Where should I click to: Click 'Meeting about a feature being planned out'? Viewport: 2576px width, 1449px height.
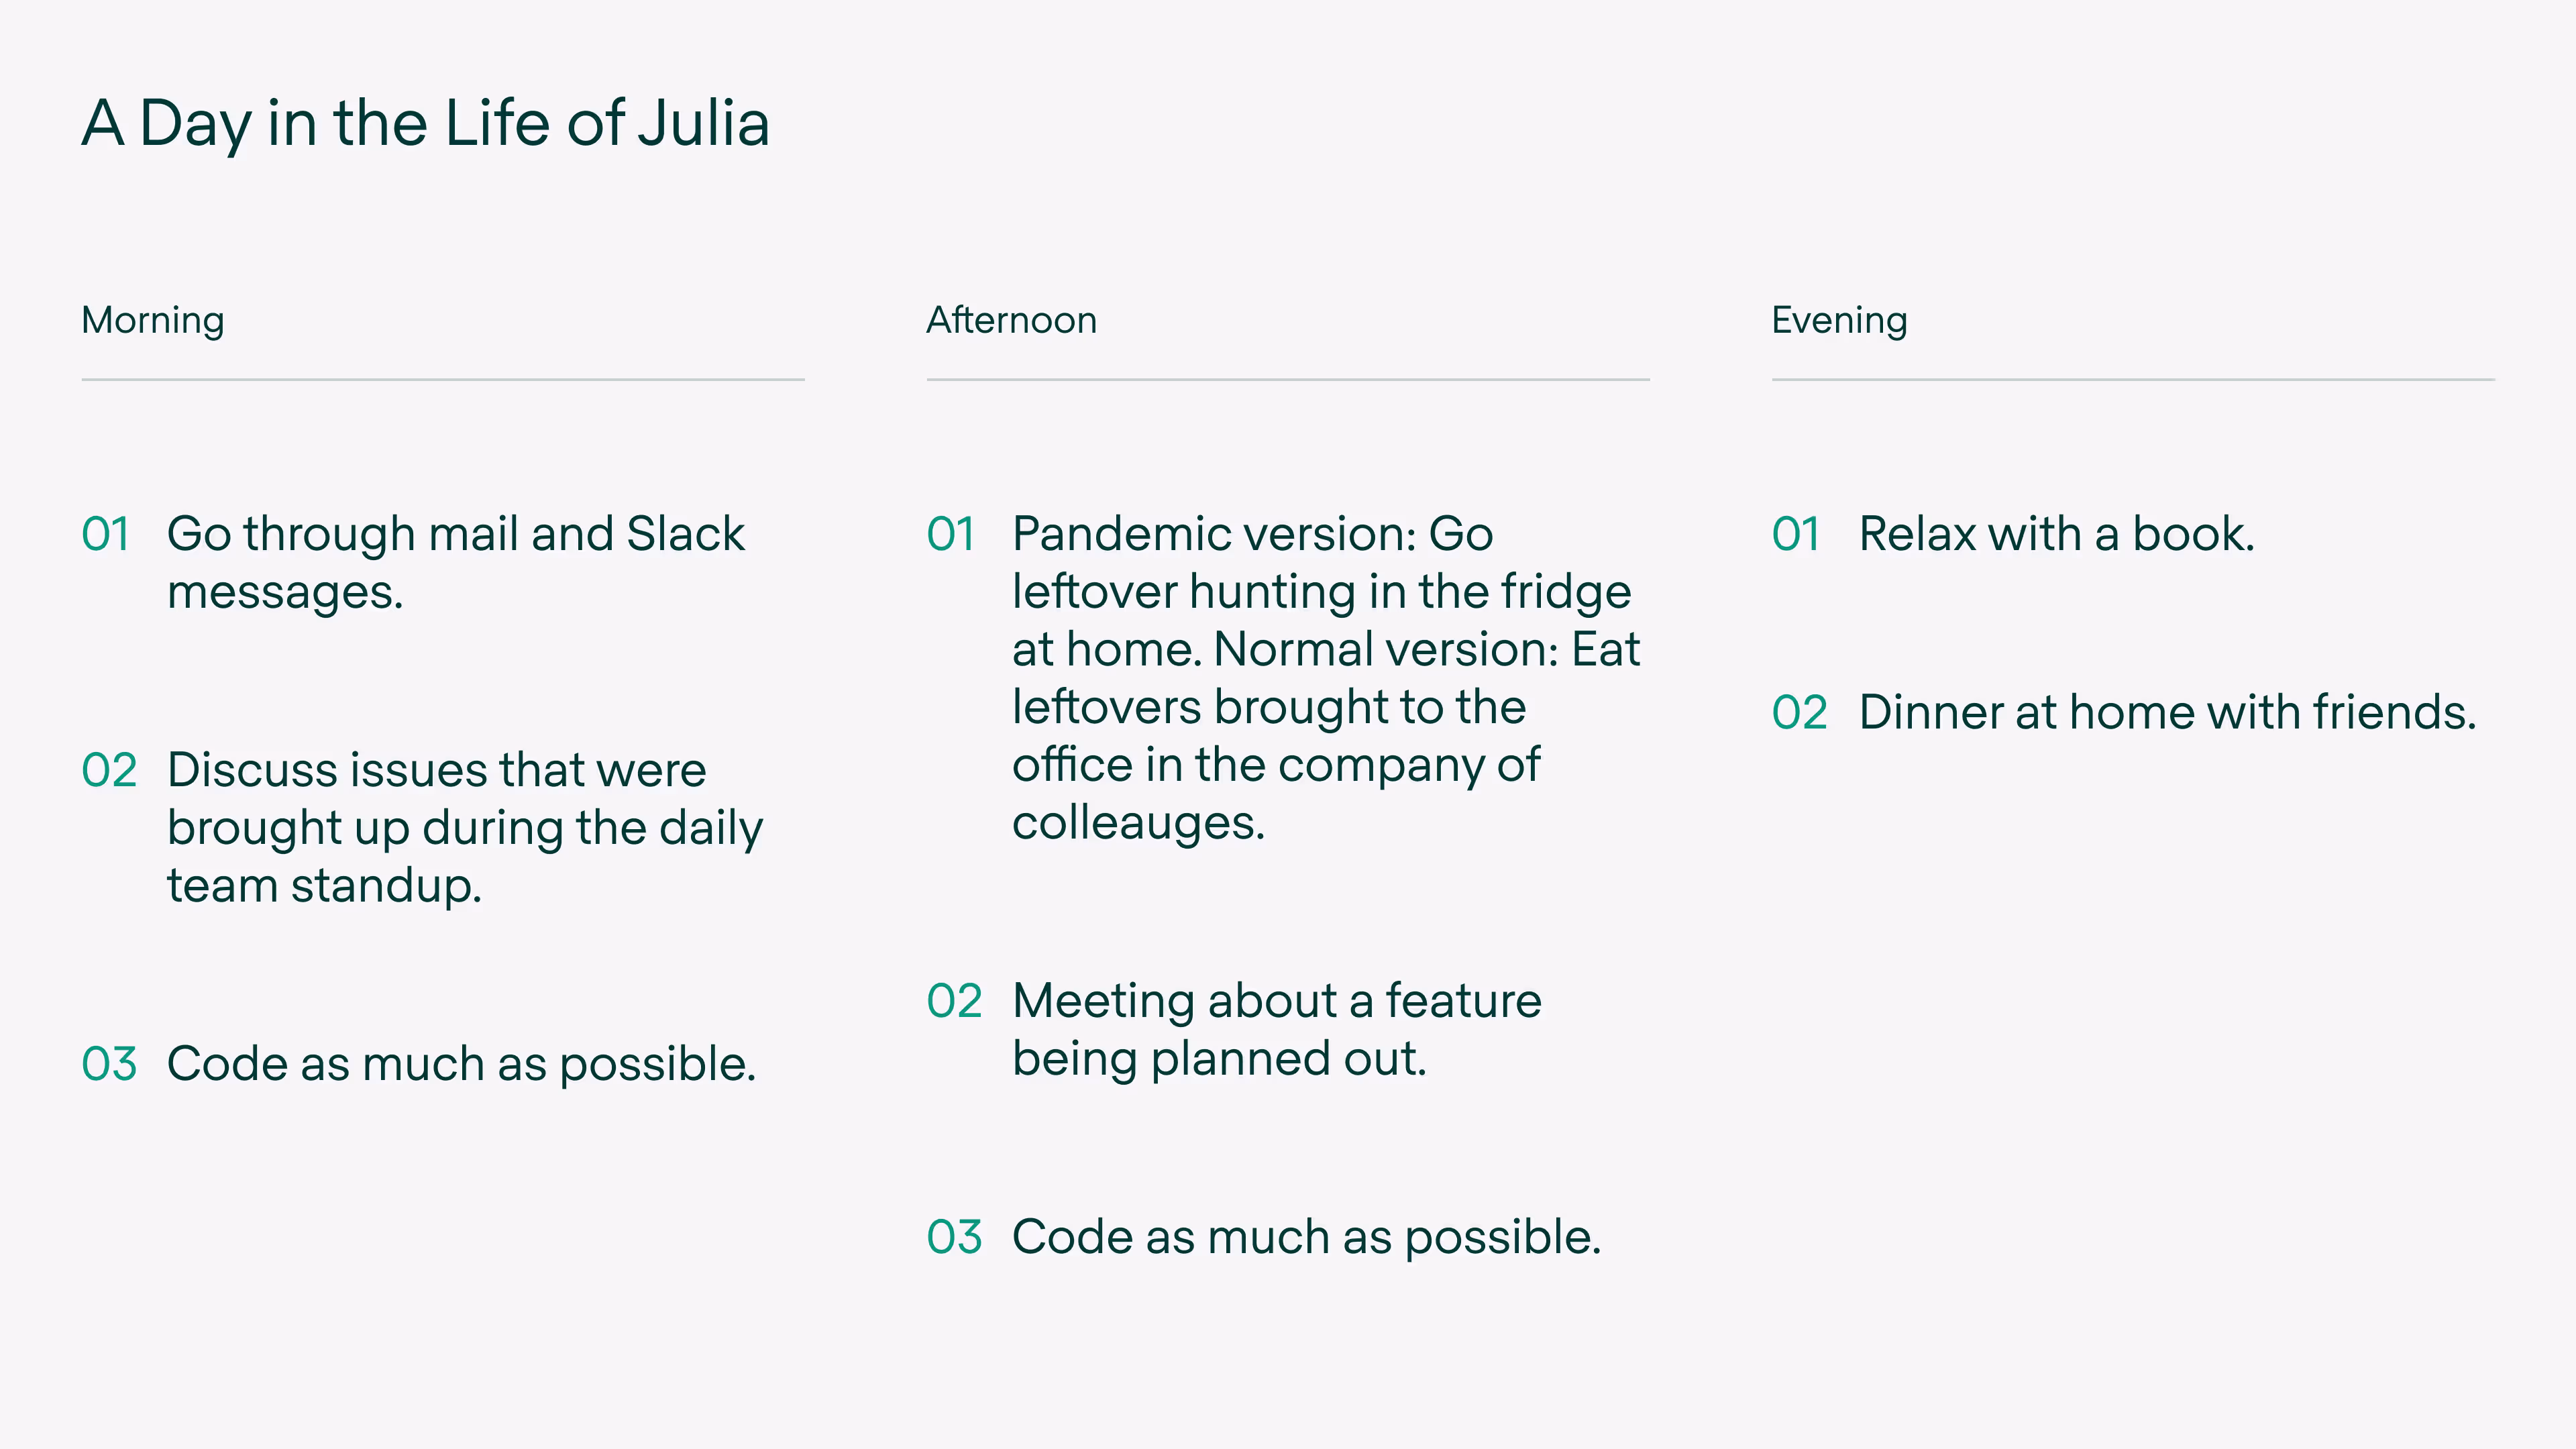coord(1276,1029)
